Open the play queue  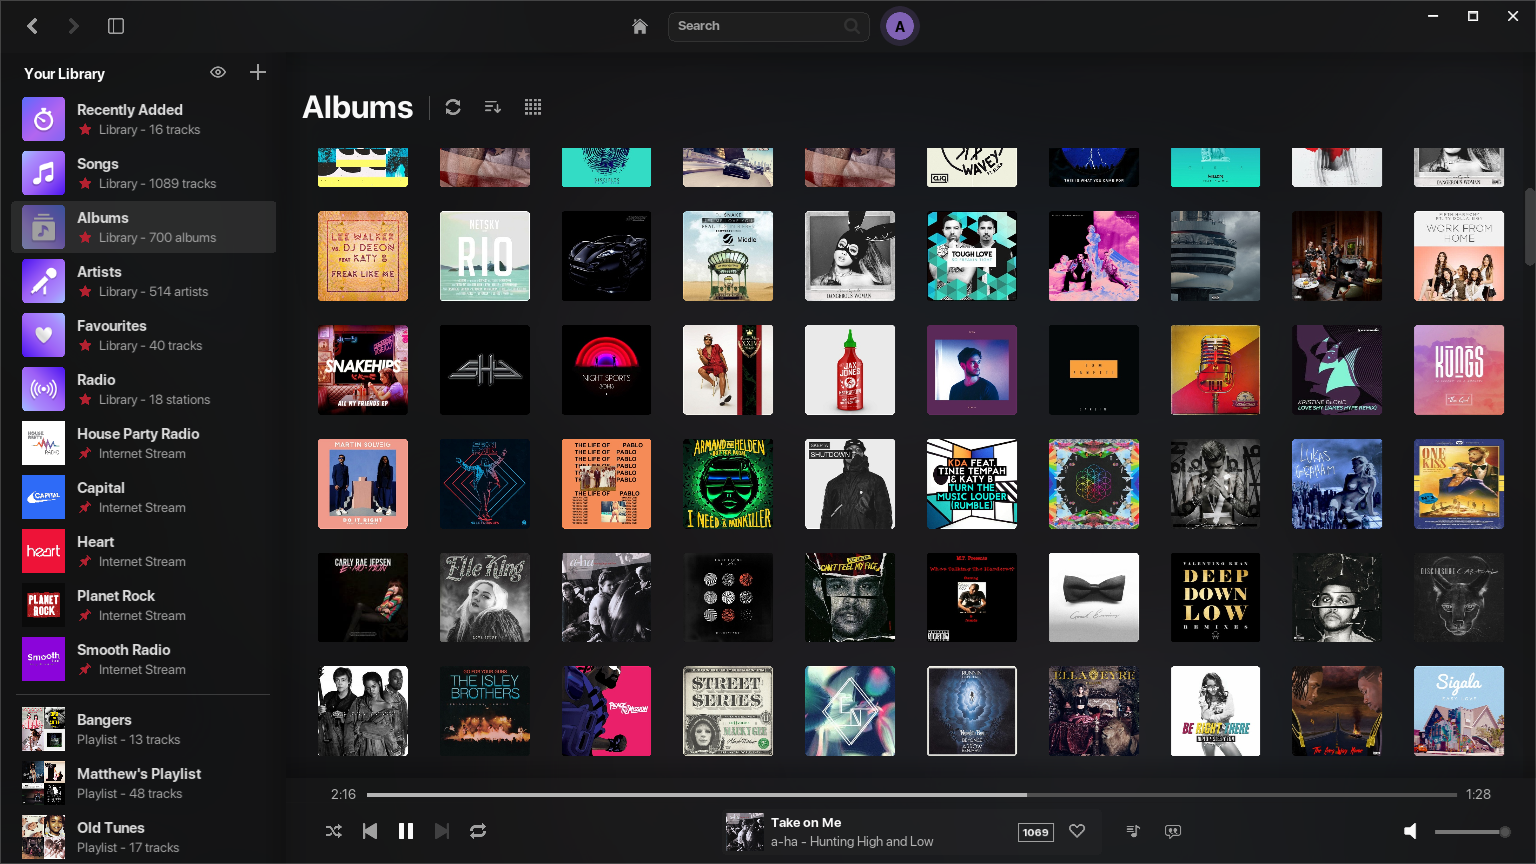coord(1133,831)
